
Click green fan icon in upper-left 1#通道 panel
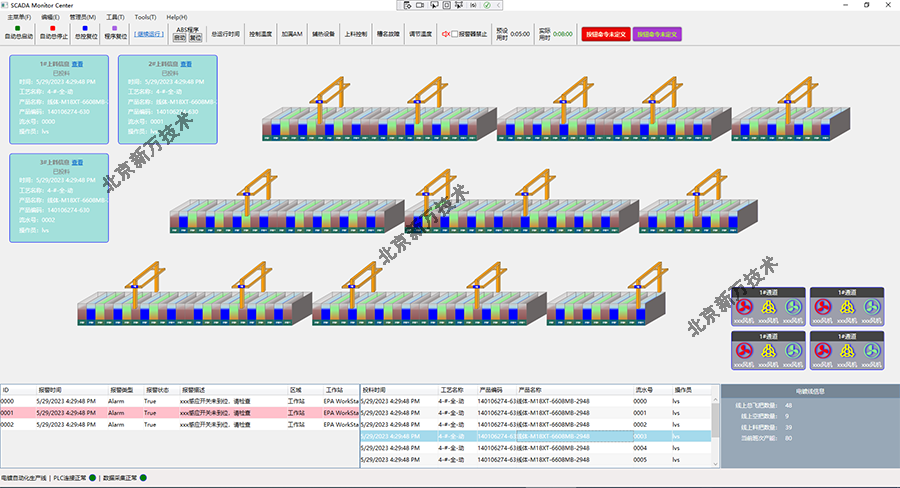pos(793,307)
